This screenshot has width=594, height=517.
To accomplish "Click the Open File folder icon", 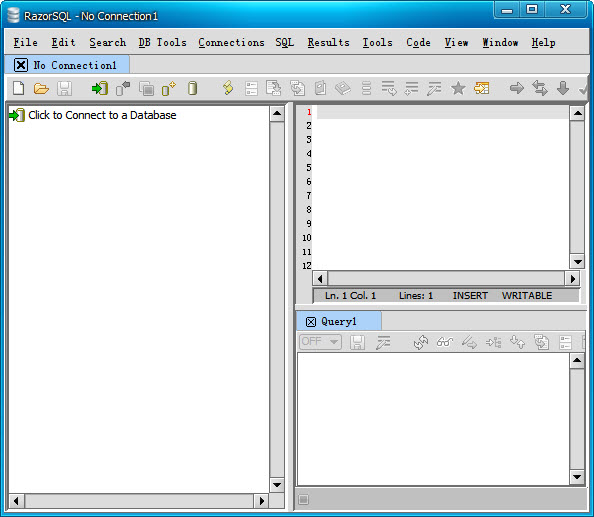I will click(x=41, y=89).
